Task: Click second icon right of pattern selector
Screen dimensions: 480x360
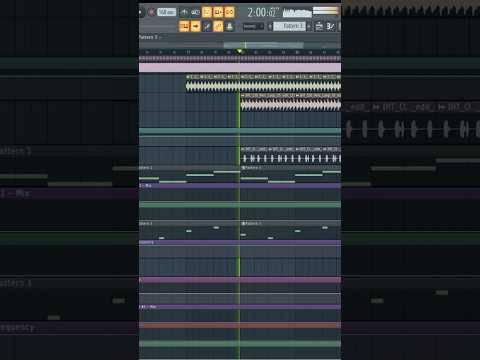Action: [330, 26]
